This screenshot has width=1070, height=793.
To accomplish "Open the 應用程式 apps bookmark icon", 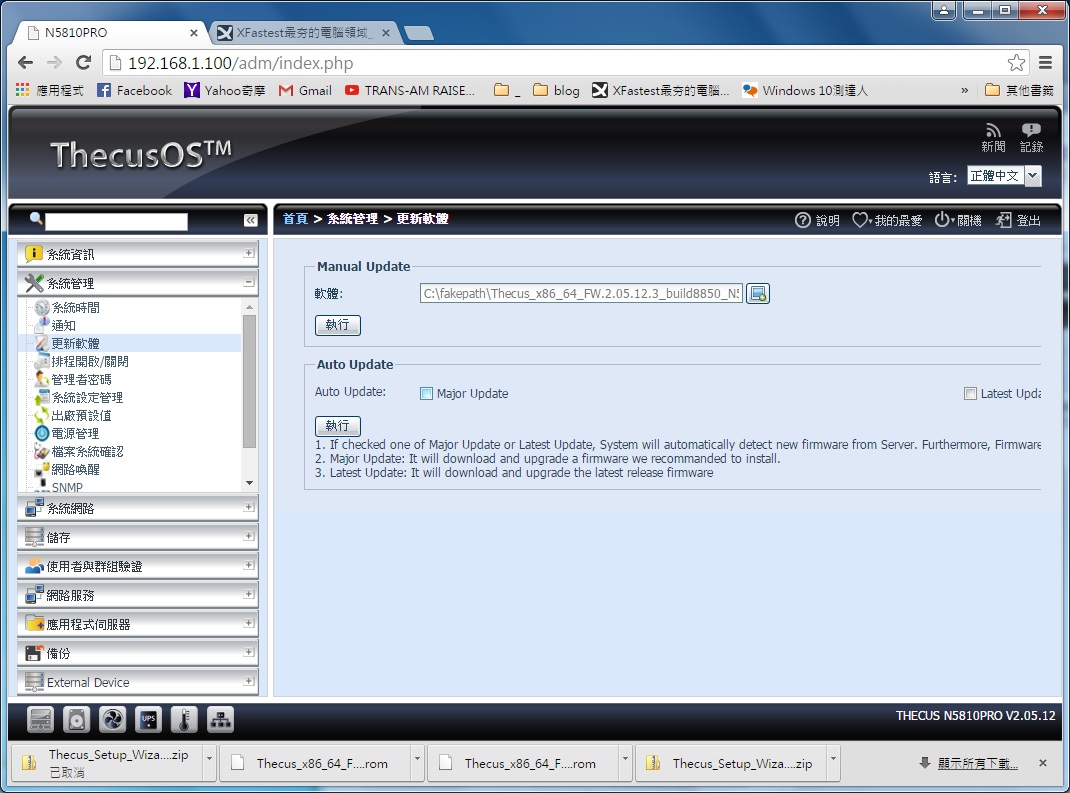I will pyautogui.click(x=23, y=90).
